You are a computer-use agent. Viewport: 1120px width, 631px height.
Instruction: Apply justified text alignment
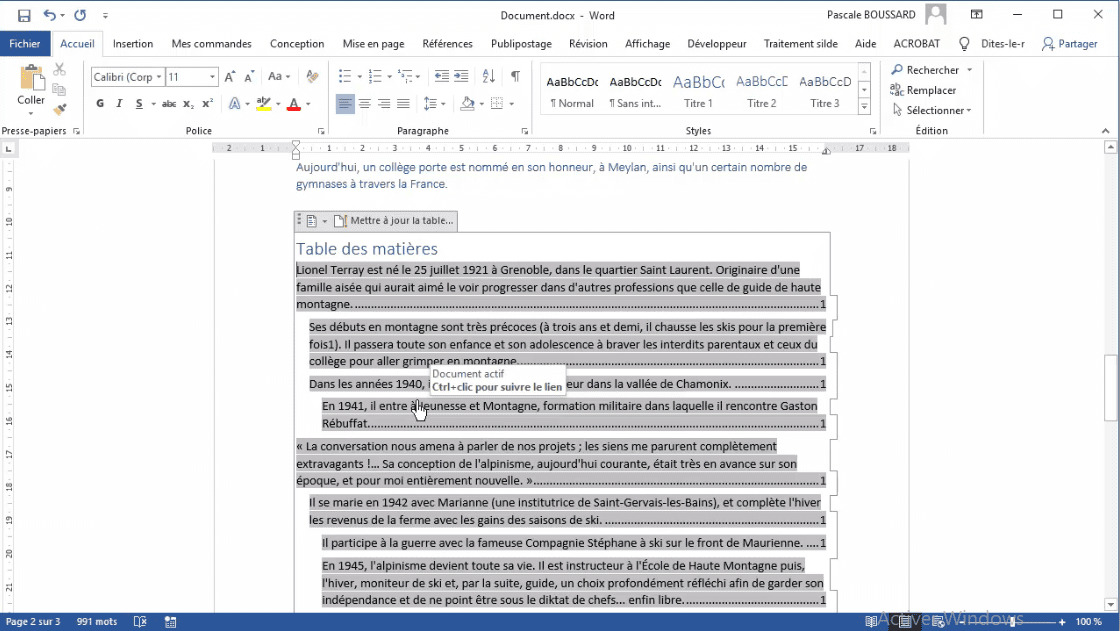pos(403,104)
